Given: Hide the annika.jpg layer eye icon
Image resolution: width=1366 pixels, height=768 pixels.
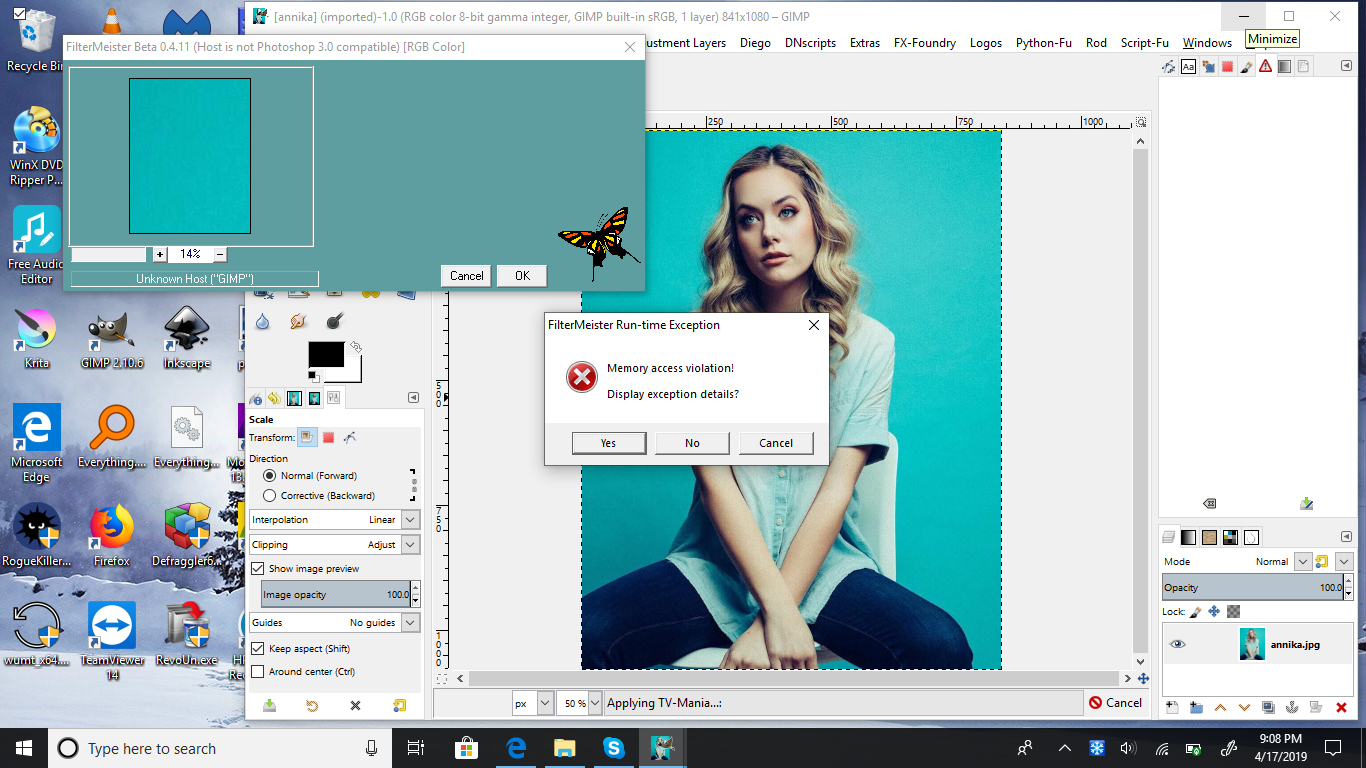Looking at the screenshot, I should point(1177,644).
